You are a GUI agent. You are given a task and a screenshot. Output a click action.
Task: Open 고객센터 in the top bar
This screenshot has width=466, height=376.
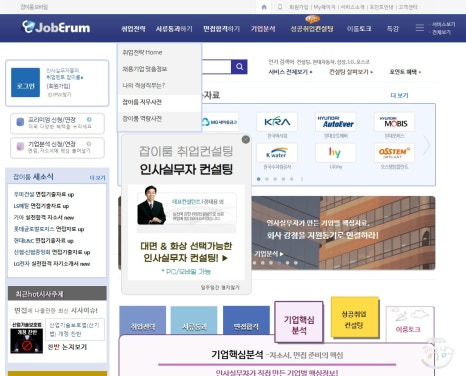408,7
